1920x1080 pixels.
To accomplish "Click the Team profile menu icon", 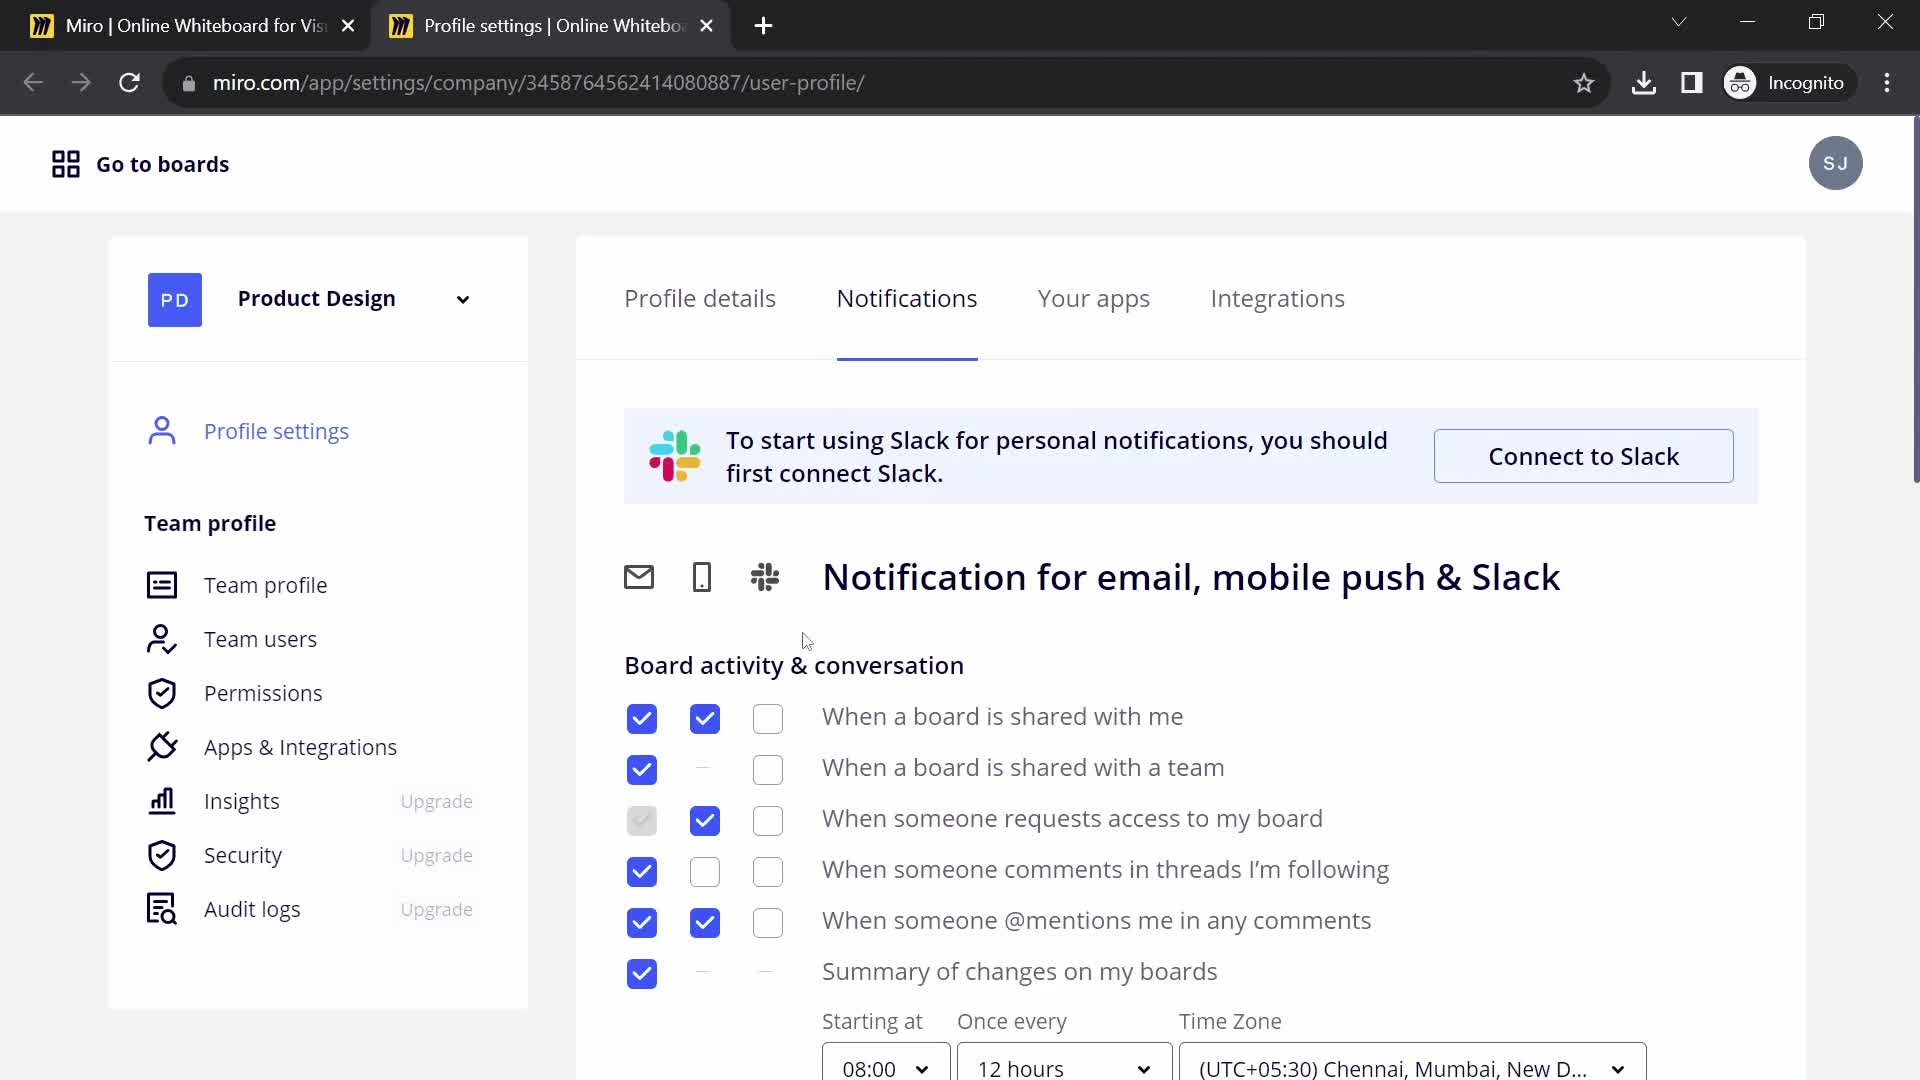I will tap(162, 584).
